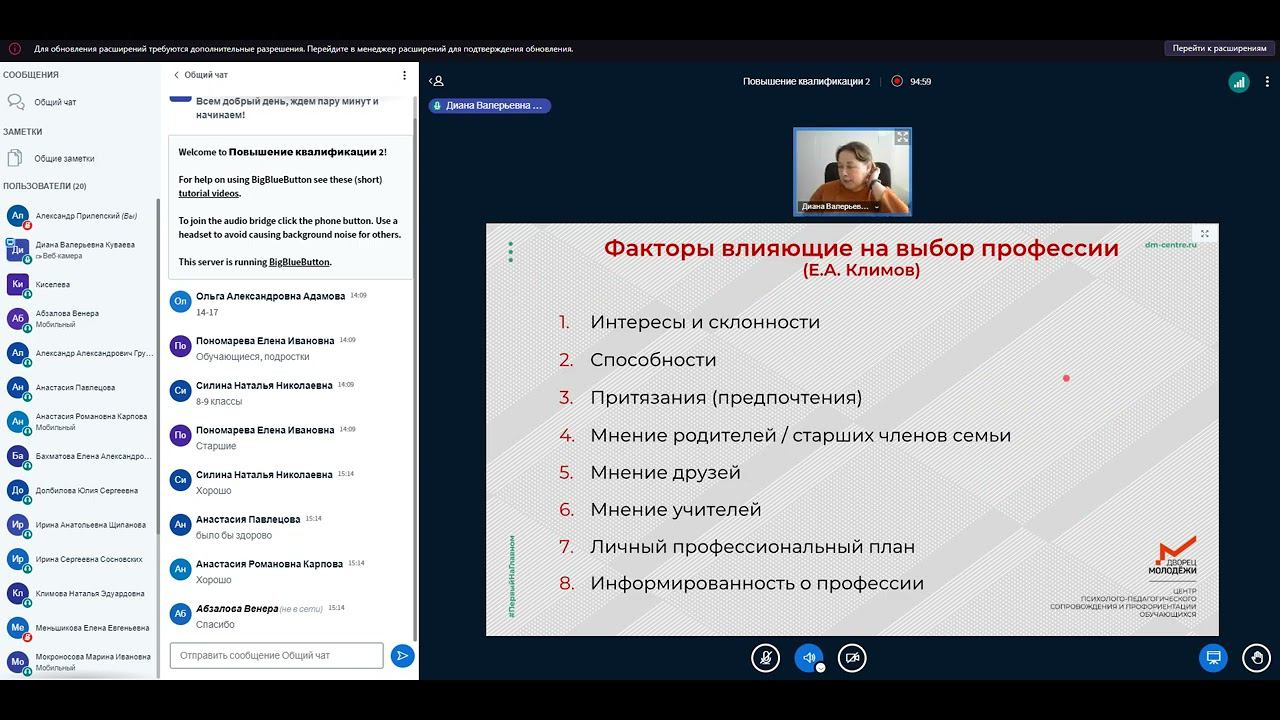Image resolution: width=1280 pixels, height=720 pixels.
Task: Select user Анастасия Романовна Карпова in the users list
Action: pyautogui.click(x=80, y=421)
